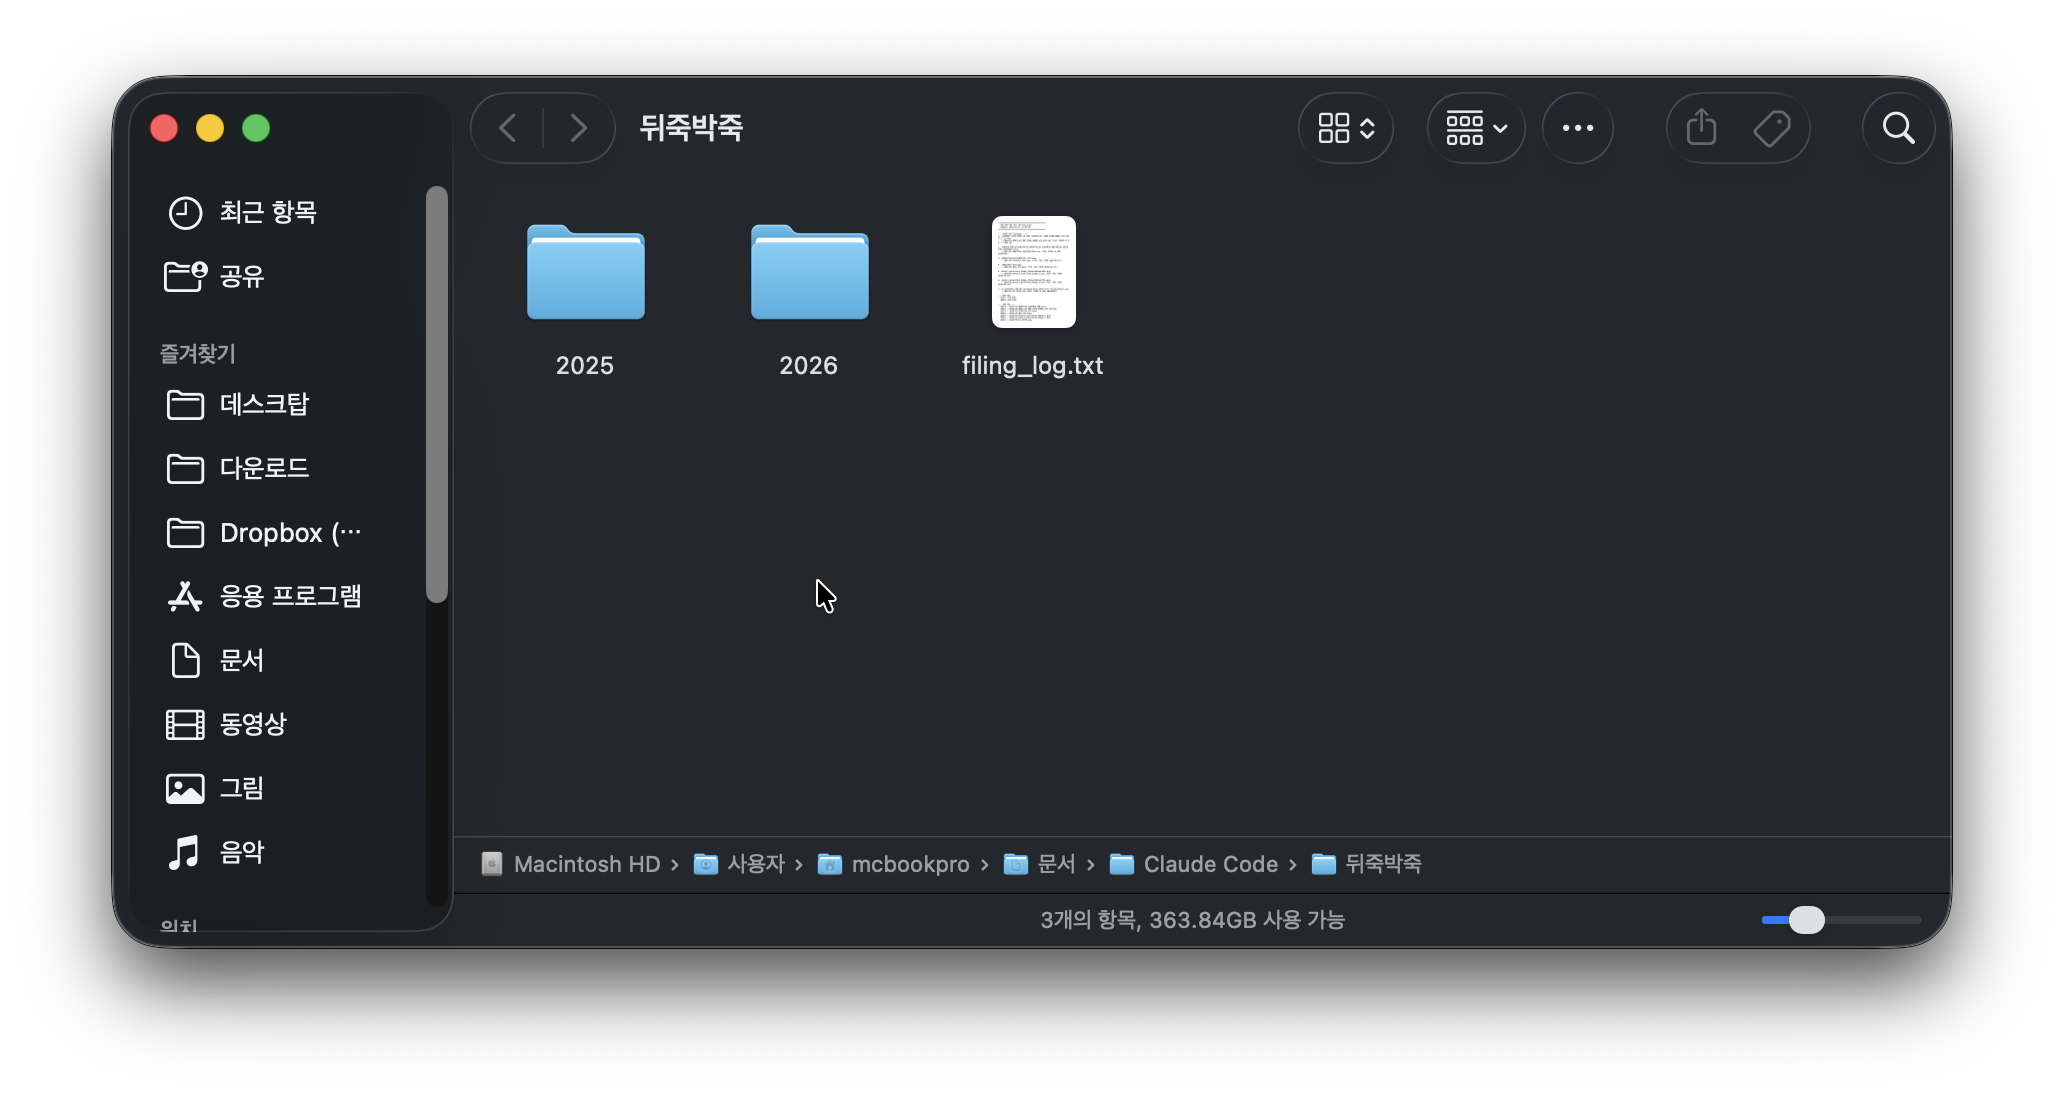Open Applications (응용 프로그램) in sidebar
The width and height of the screenshot is (2064, 1096).
(290, 596)
